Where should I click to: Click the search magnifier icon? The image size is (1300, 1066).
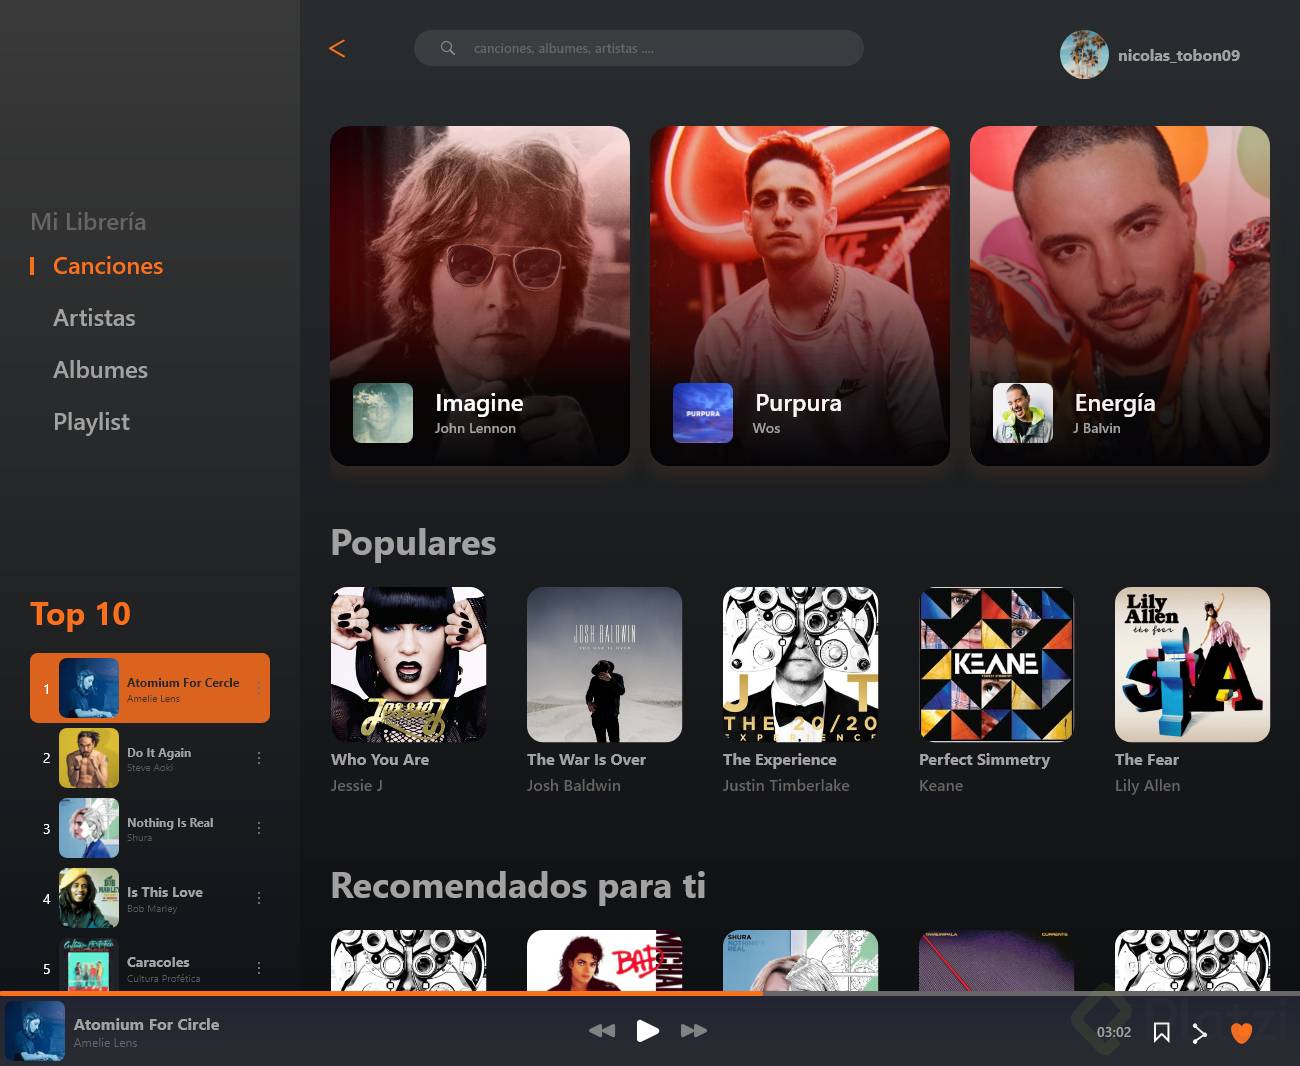(x=447, y=48)
